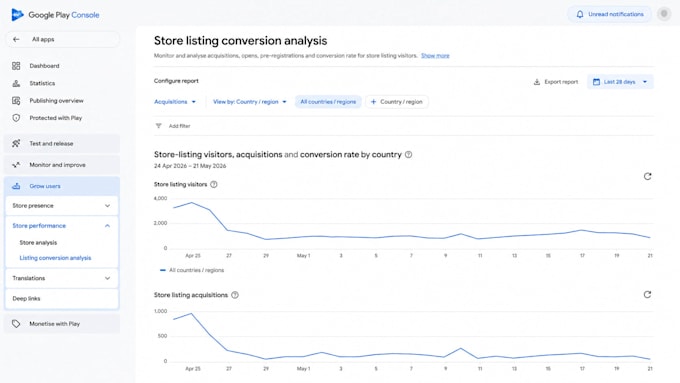Viewport: 680px width, 383px height.
Task: Click the Show more link
Action: tap(435, 56)
